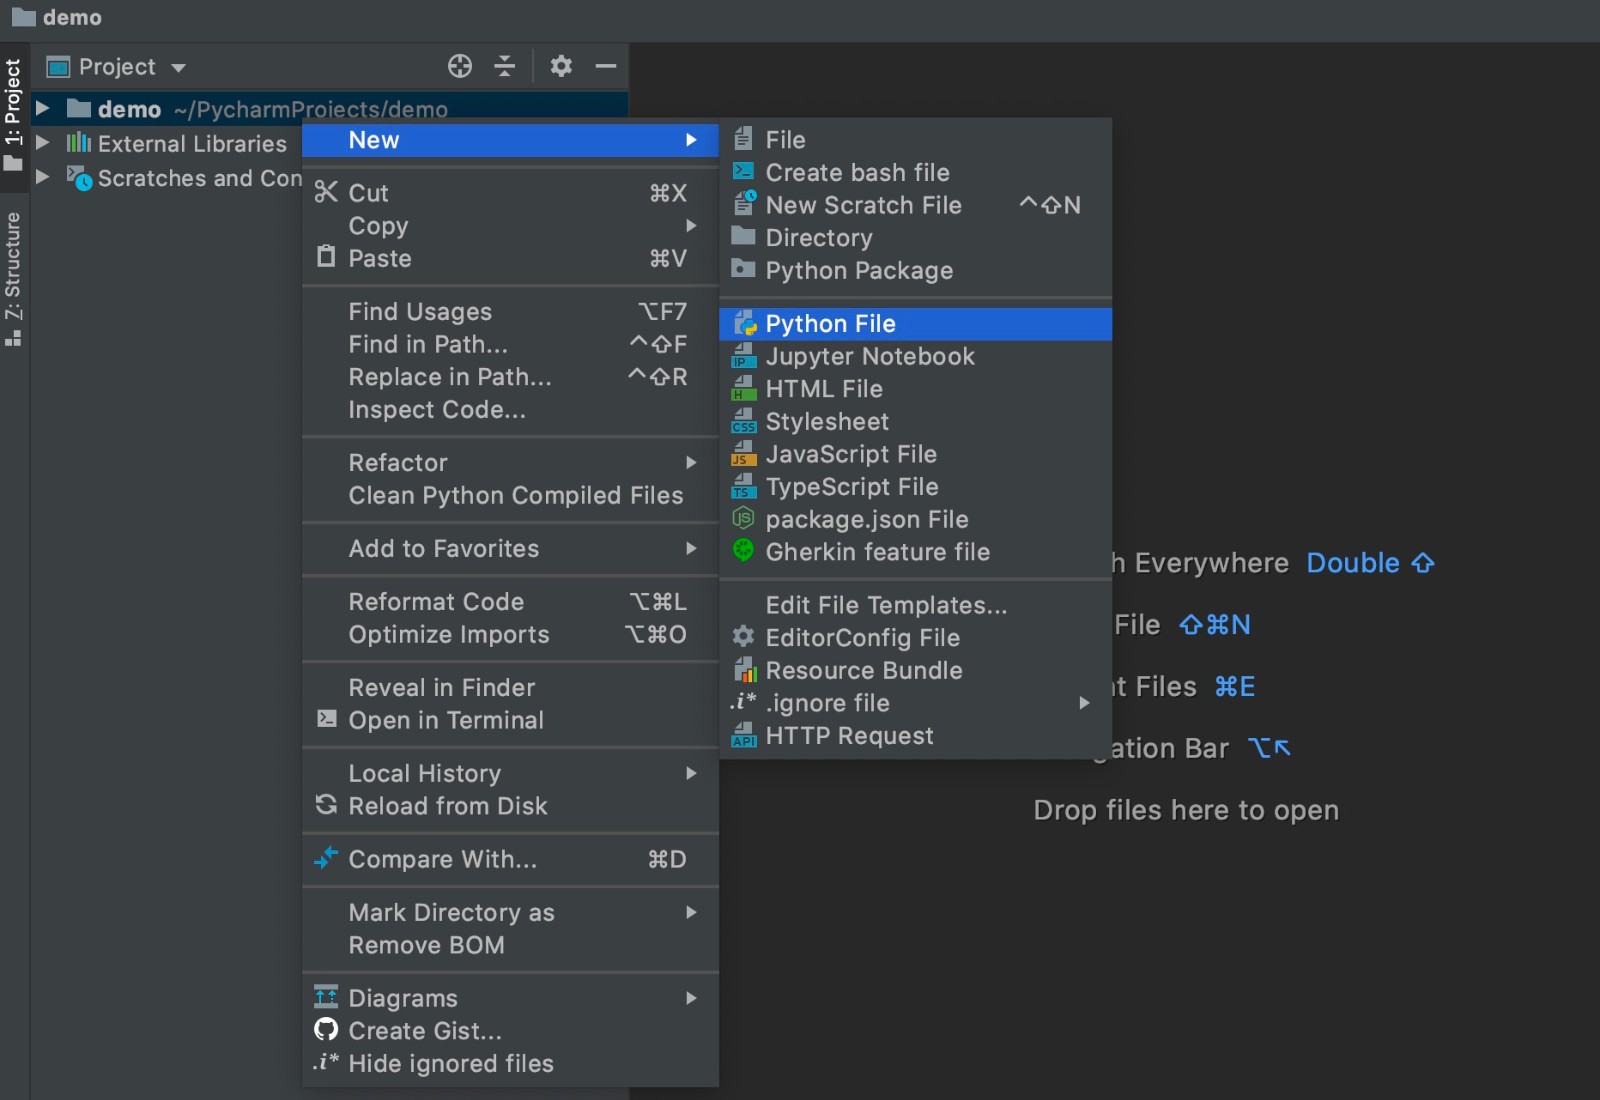Choose Find in Path...
The image size is (1600, 1100).
pyautogui.click(x=510, y=345)
